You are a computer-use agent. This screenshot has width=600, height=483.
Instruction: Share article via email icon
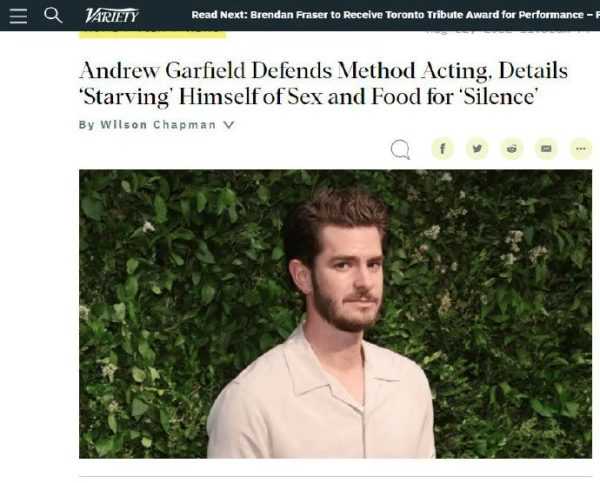546,148
